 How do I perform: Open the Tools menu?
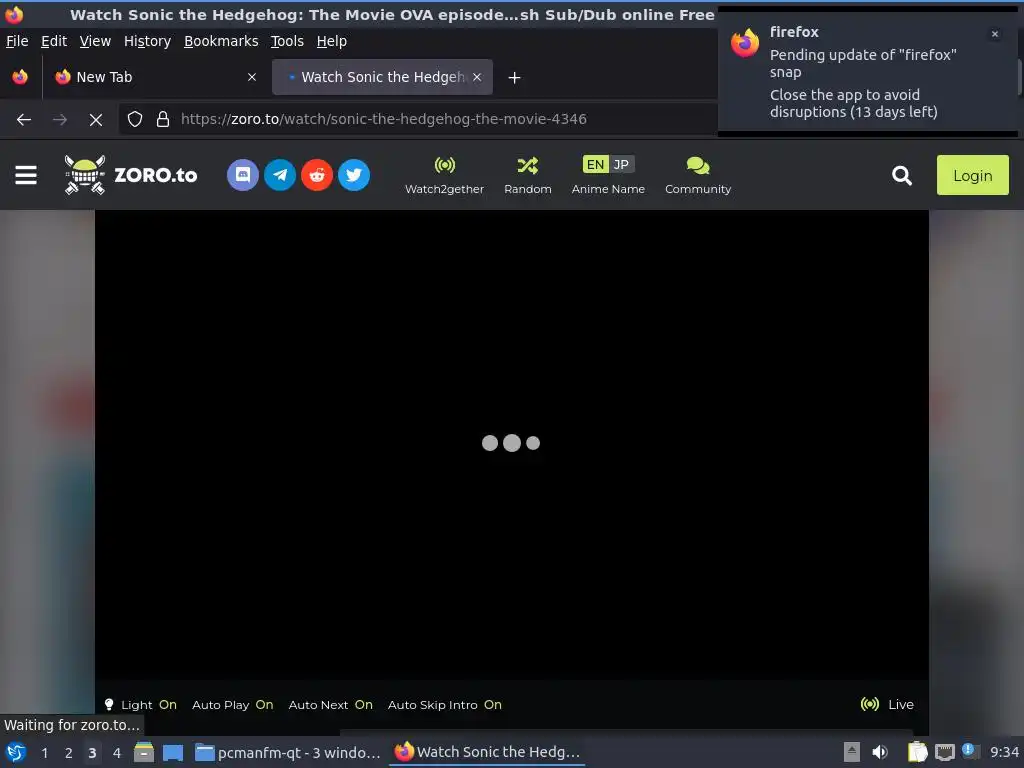pos(287,41)
